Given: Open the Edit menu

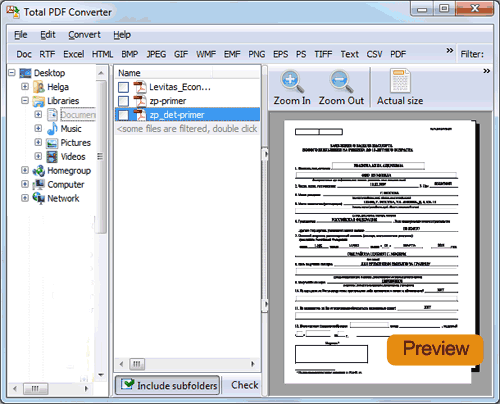Looking at the screenshot, I should coord(48,35).
